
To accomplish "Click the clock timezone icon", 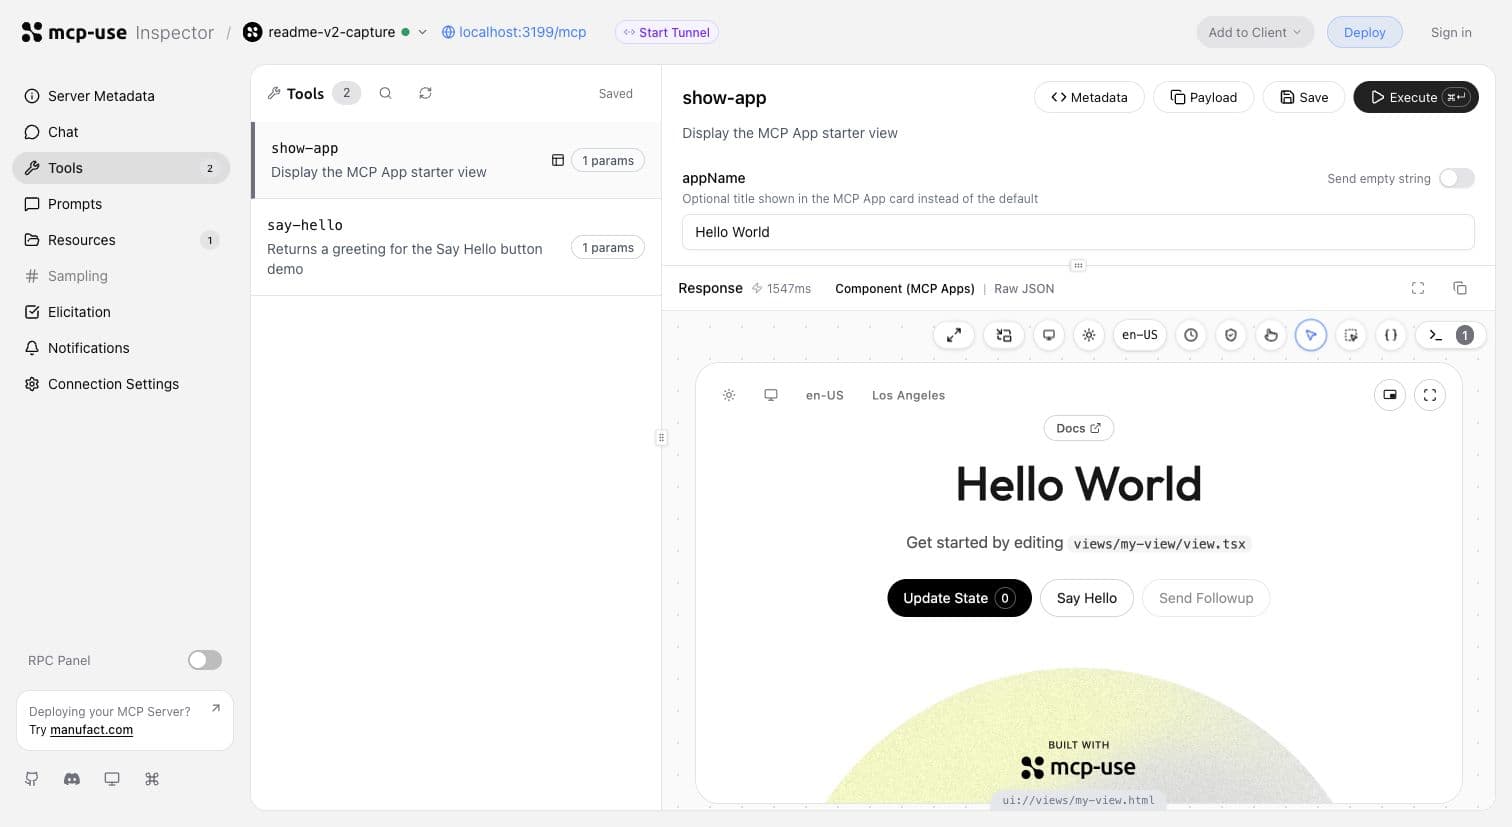I will click(x=1191, y=335).
